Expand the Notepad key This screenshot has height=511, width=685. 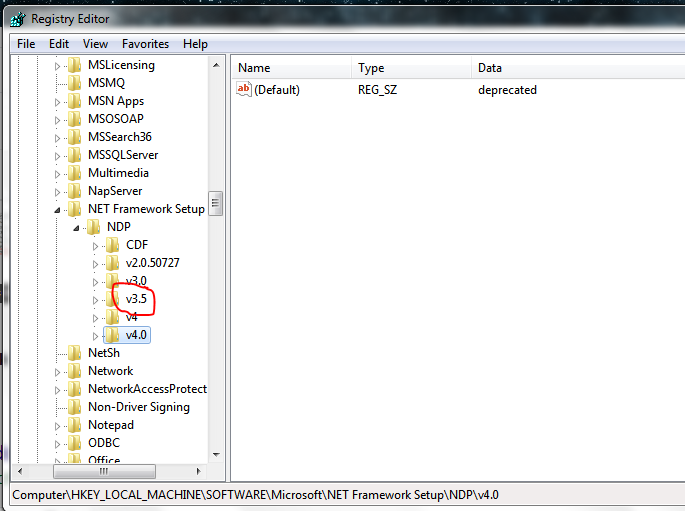(57, 426)
